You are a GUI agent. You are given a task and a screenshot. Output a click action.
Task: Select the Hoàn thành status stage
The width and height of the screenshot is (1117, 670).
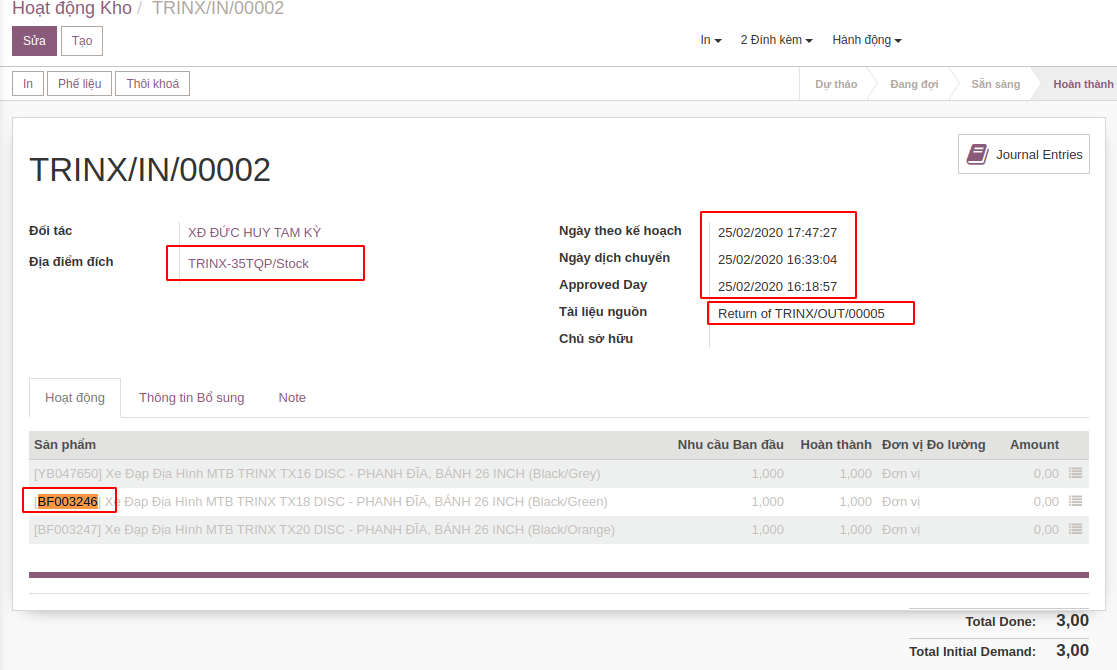1083,84
